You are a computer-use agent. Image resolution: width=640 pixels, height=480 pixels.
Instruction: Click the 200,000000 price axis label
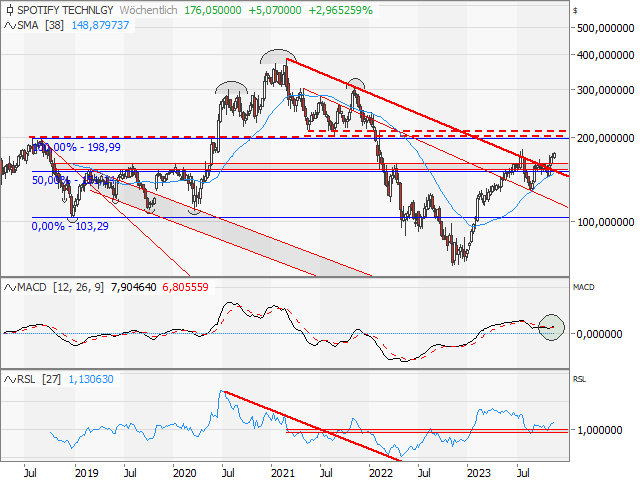coord(605,138)
